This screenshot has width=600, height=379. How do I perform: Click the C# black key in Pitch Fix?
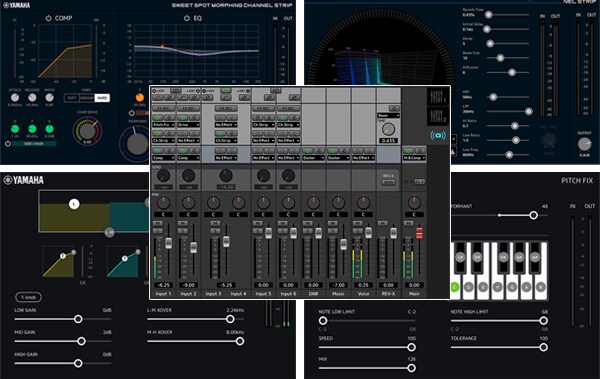tap(460, 257)
